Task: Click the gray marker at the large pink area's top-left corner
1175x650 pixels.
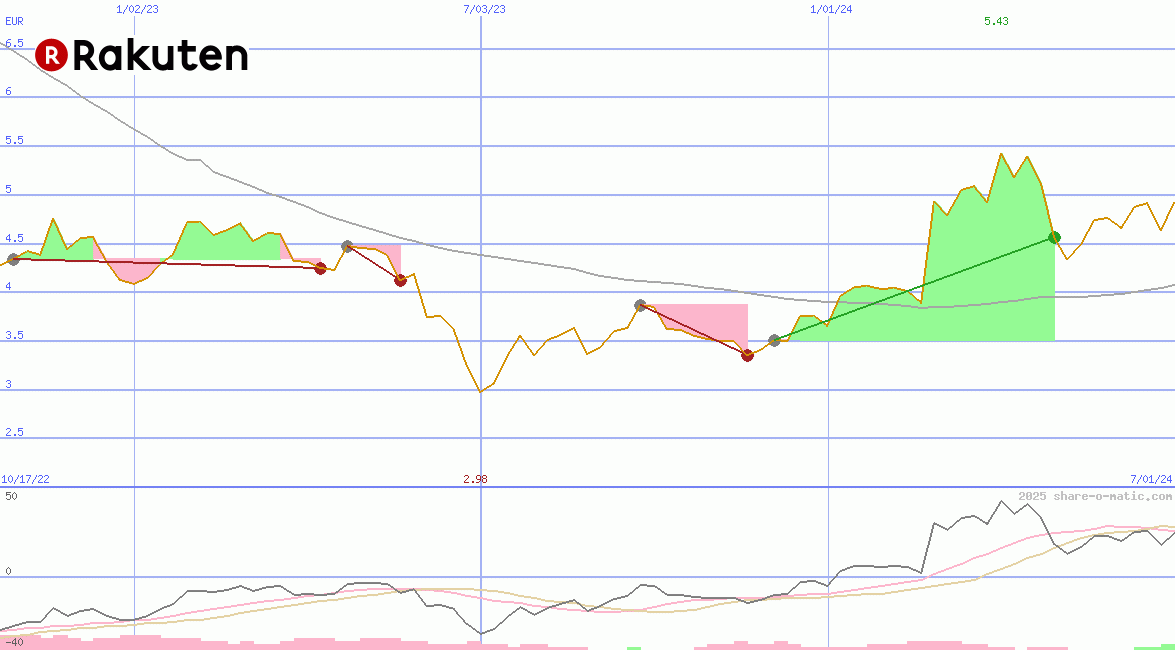Action: (640, 305)
